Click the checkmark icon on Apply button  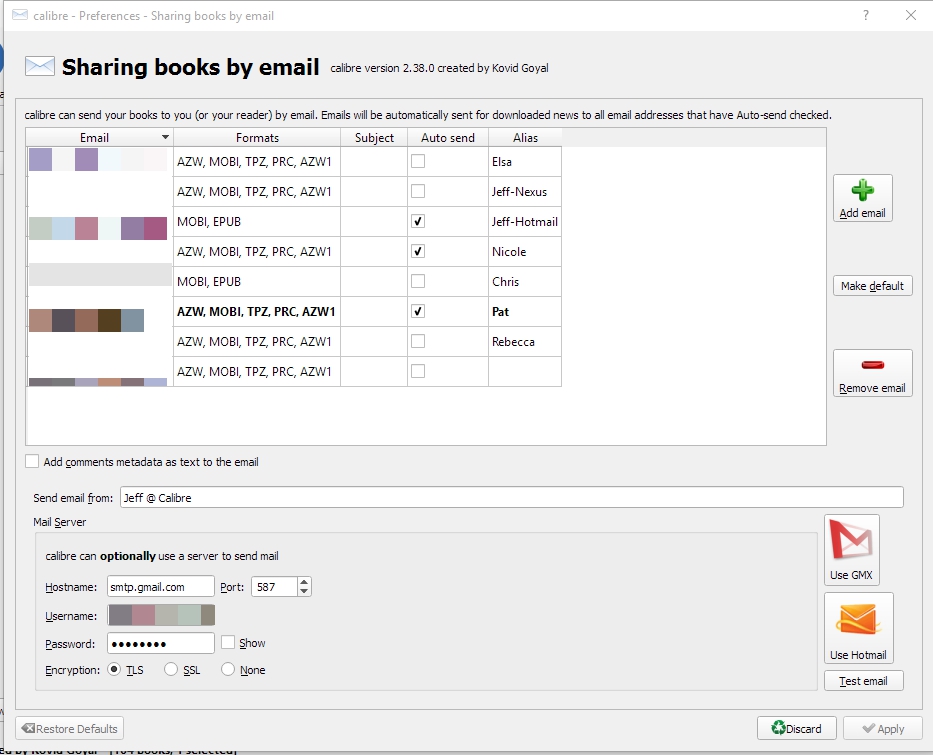point(868,728)
